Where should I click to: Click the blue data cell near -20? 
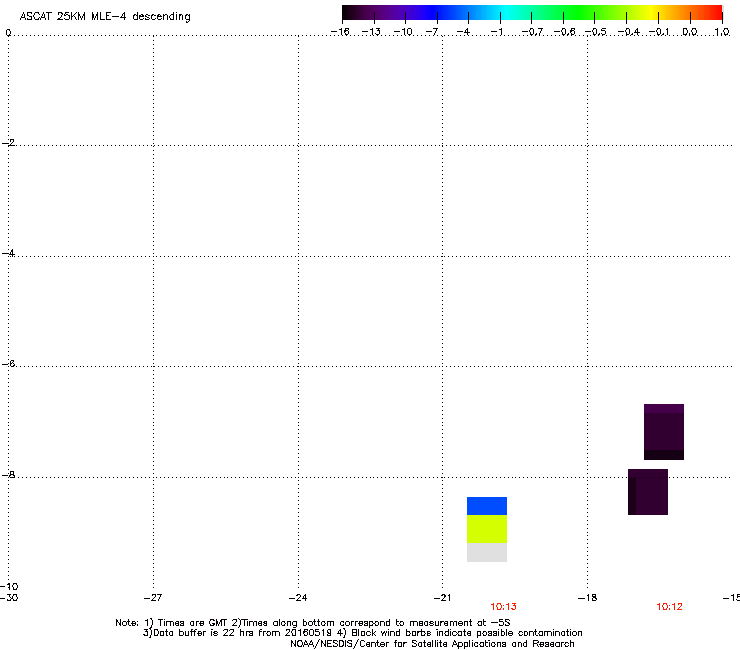487,506
